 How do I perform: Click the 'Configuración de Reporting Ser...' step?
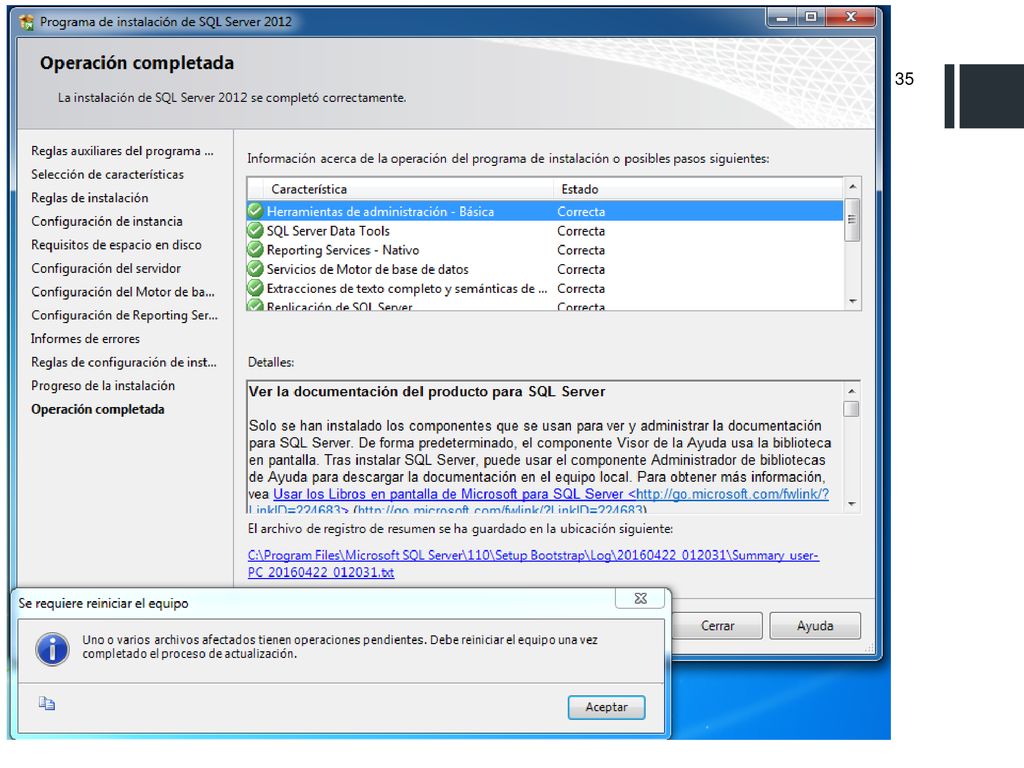click(124, 315)
